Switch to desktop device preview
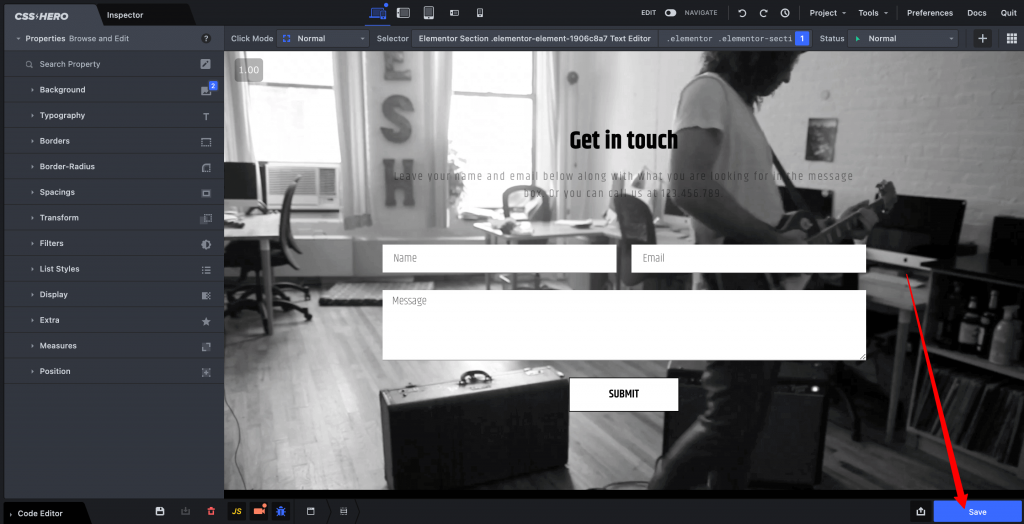 pyautogui.click(x=377, y=12)
